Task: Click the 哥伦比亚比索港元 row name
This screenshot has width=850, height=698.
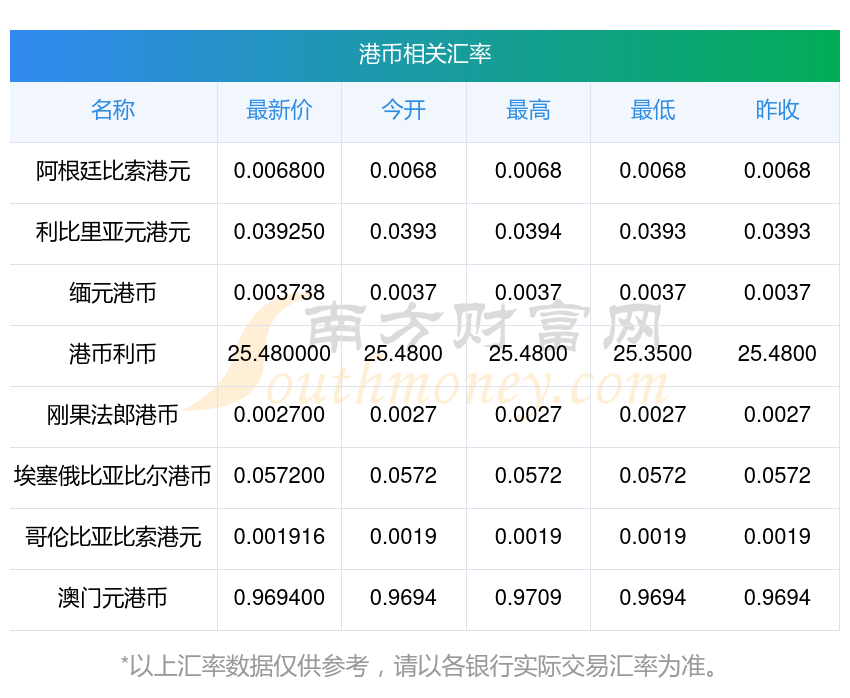Action: (x=113, y=537)
